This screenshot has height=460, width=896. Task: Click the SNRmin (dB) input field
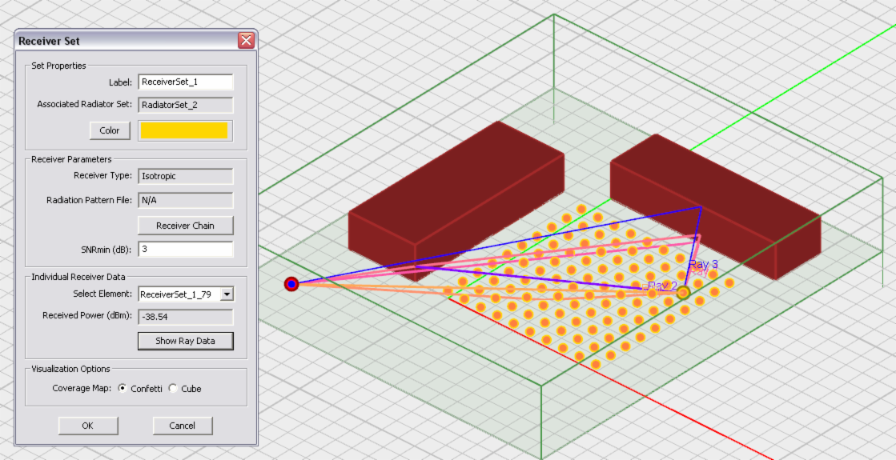point(185,249)
